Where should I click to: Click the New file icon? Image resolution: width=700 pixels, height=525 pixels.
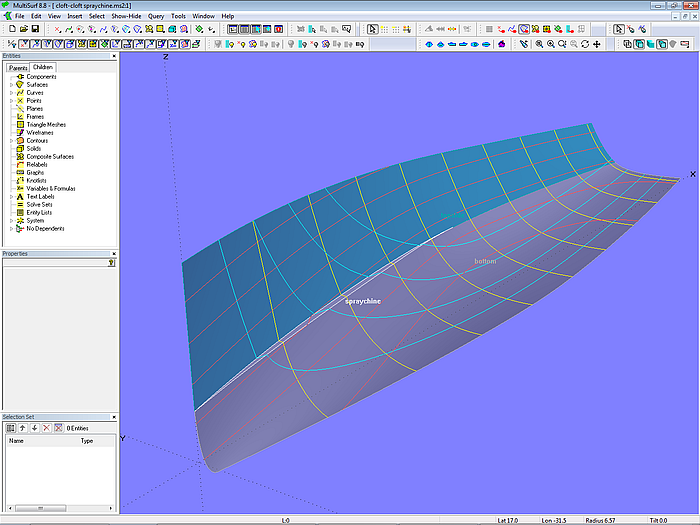tap(11, 29)
